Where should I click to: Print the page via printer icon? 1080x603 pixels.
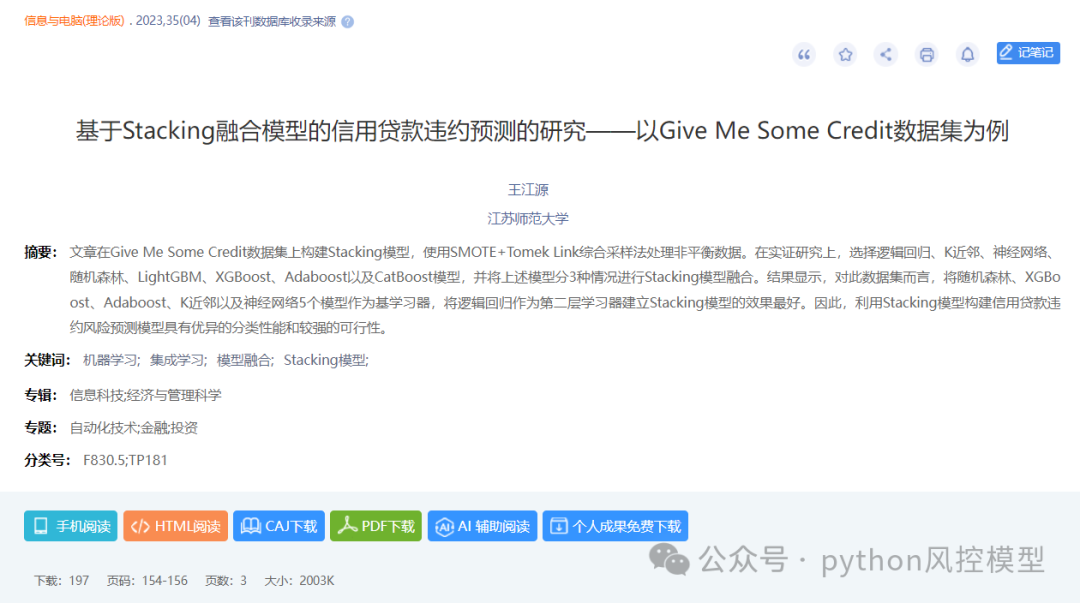(926, 54)
